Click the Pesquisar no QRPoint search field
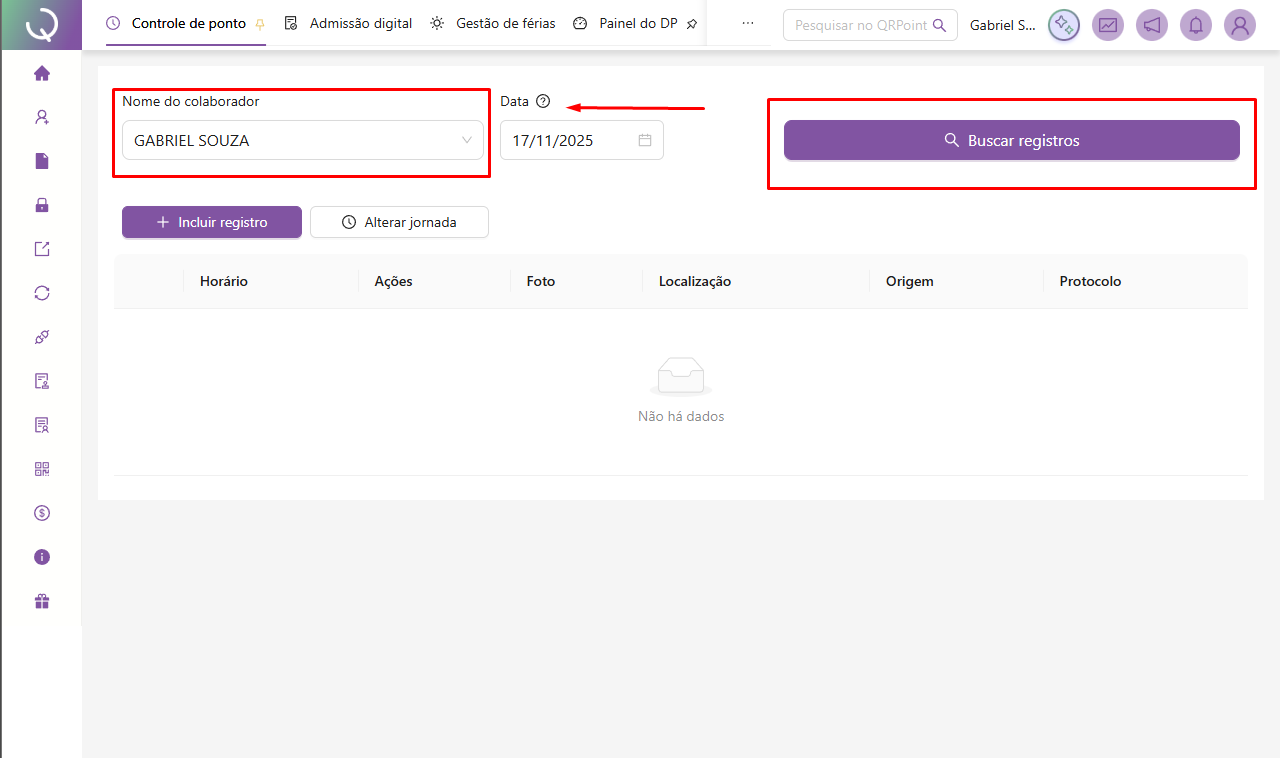The height and width of the screenshot is (758, 1280). pyautogui.click(x=860, y=25)
